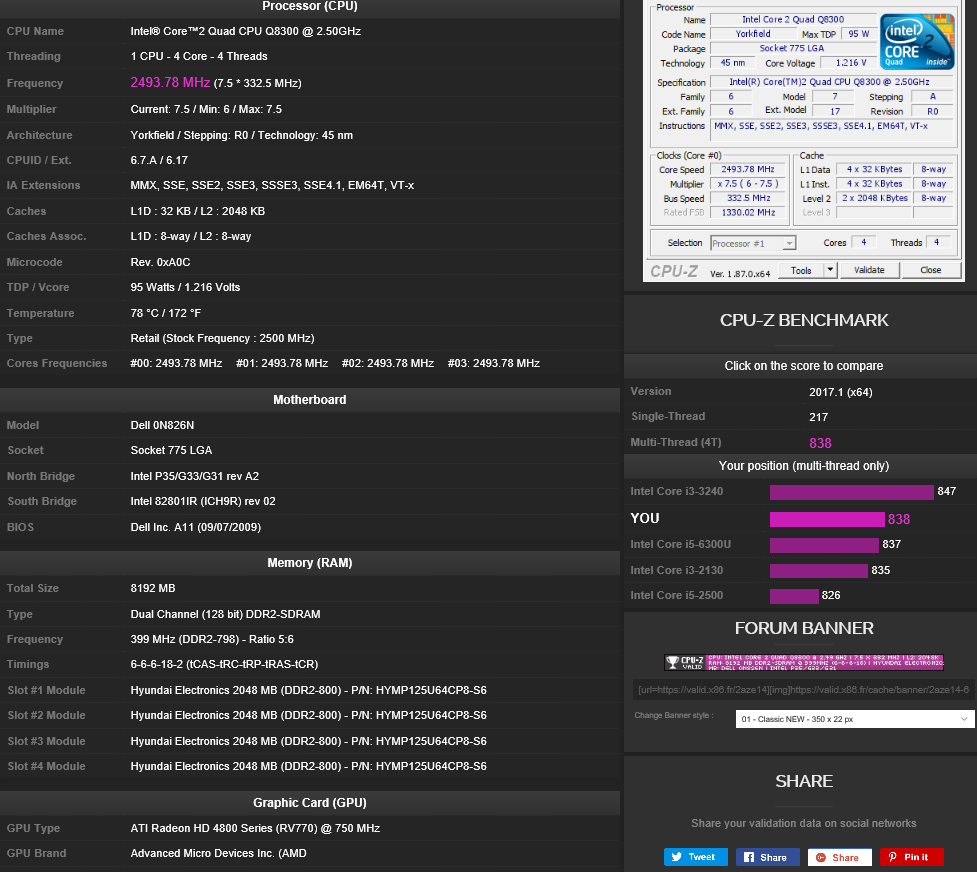Click the Twitter bird icon
This screenshot has width=977, height=872.
click(x=677, y=857)
